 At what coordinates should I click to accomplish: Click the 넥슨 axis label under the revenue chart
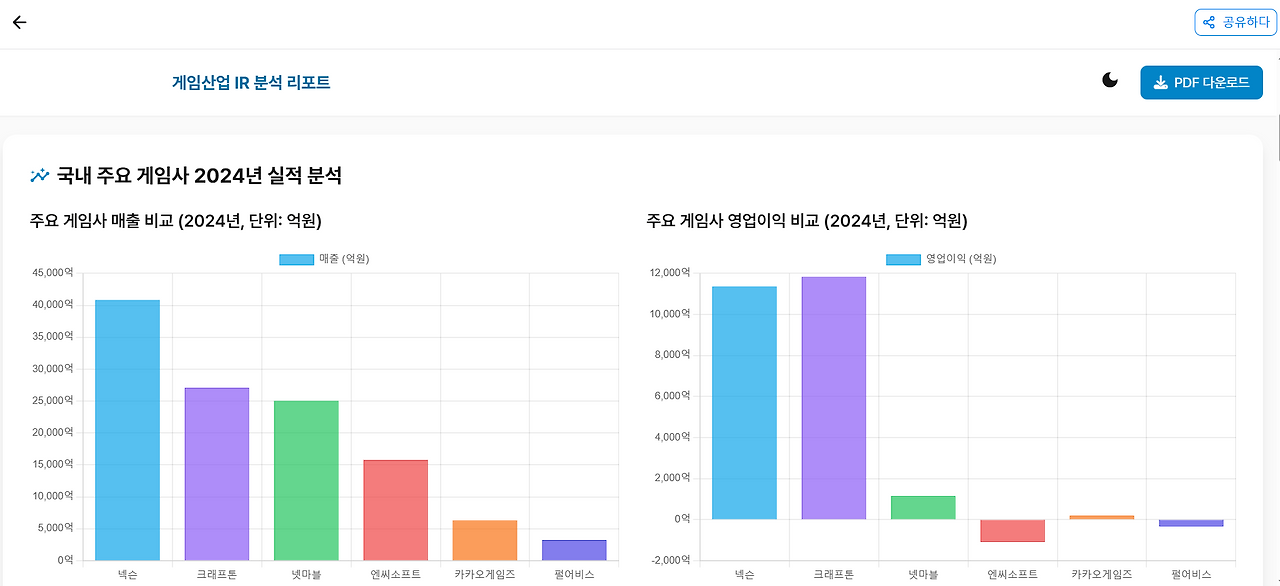click(x=126, y=575)
